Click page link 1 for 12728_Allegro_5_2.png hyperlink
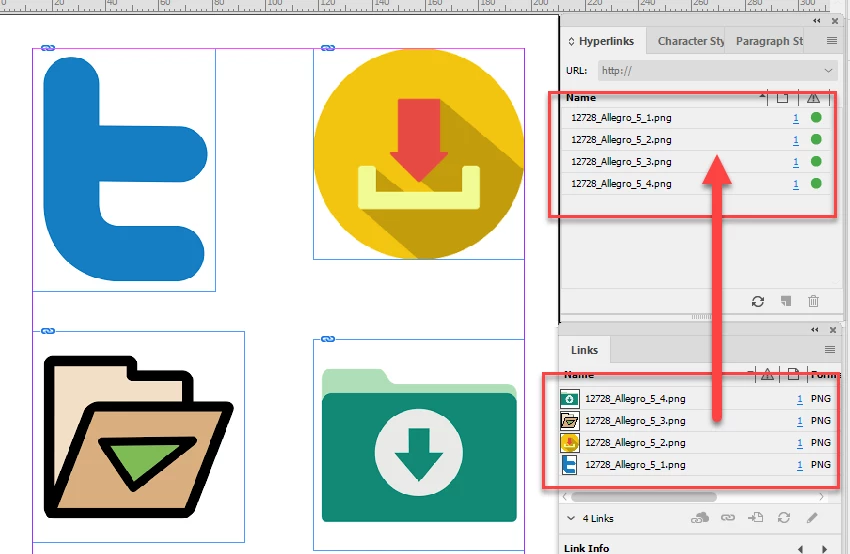This screenshot has height=554, width=850. [796, 140]
